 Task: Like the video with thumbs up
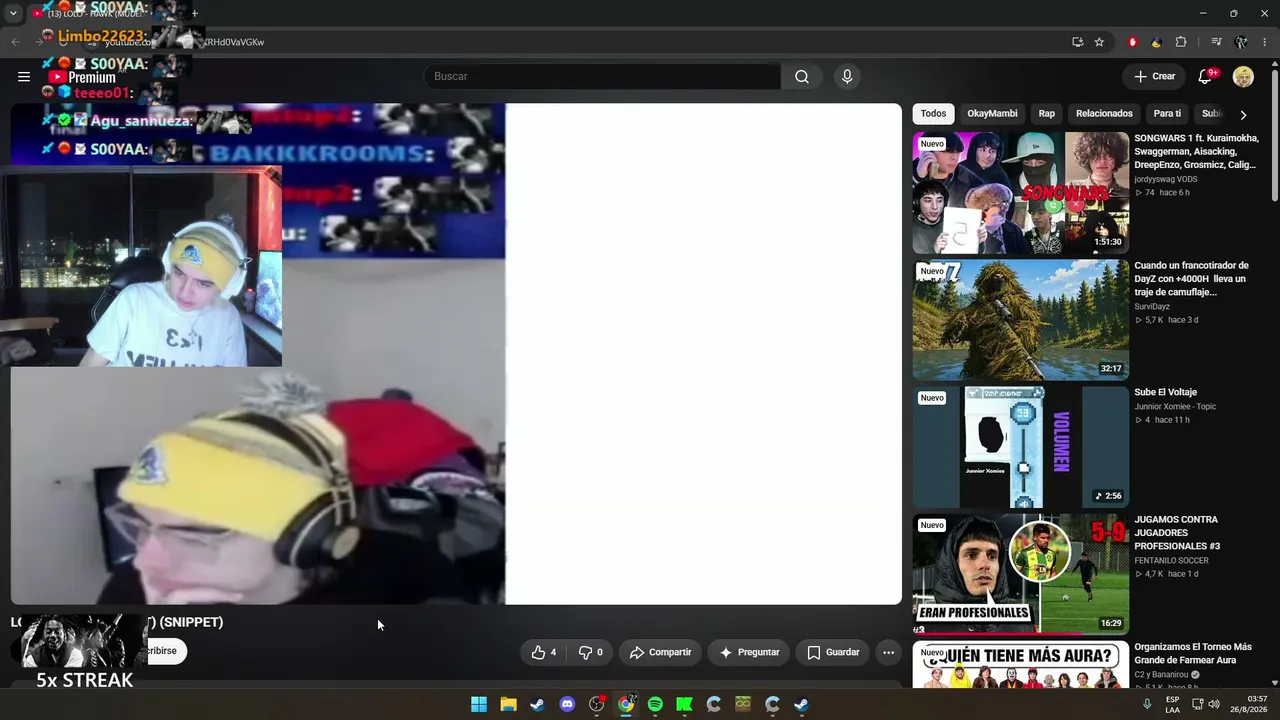[543, 652]
